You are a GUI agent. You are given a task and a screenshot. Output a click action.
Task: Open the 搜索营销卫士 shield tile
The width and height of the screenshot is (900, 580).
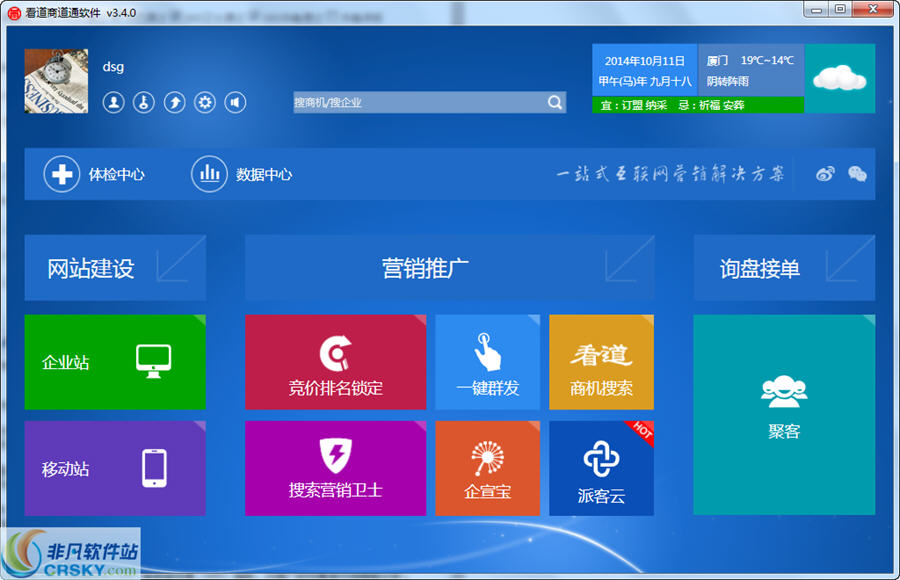pos(336,468)
